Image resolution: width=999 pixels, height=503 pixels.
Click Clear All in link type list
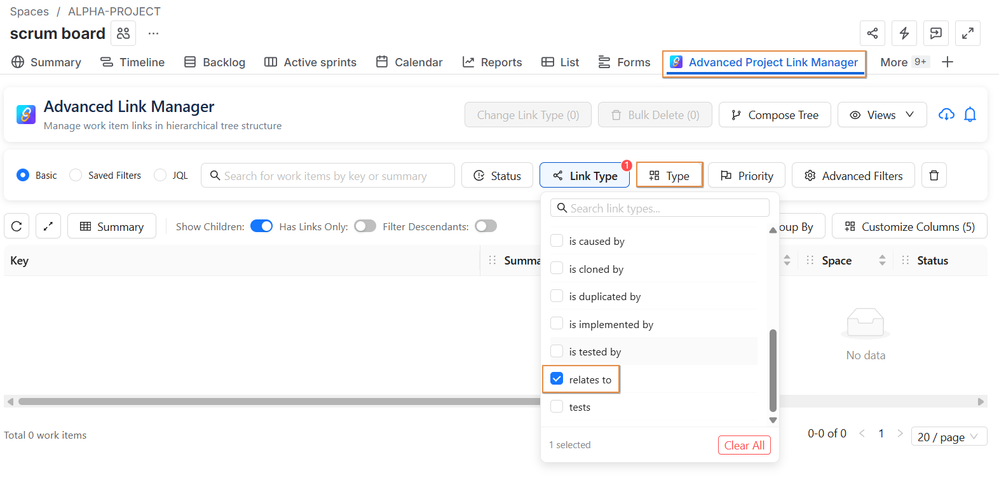coord(744,445)
